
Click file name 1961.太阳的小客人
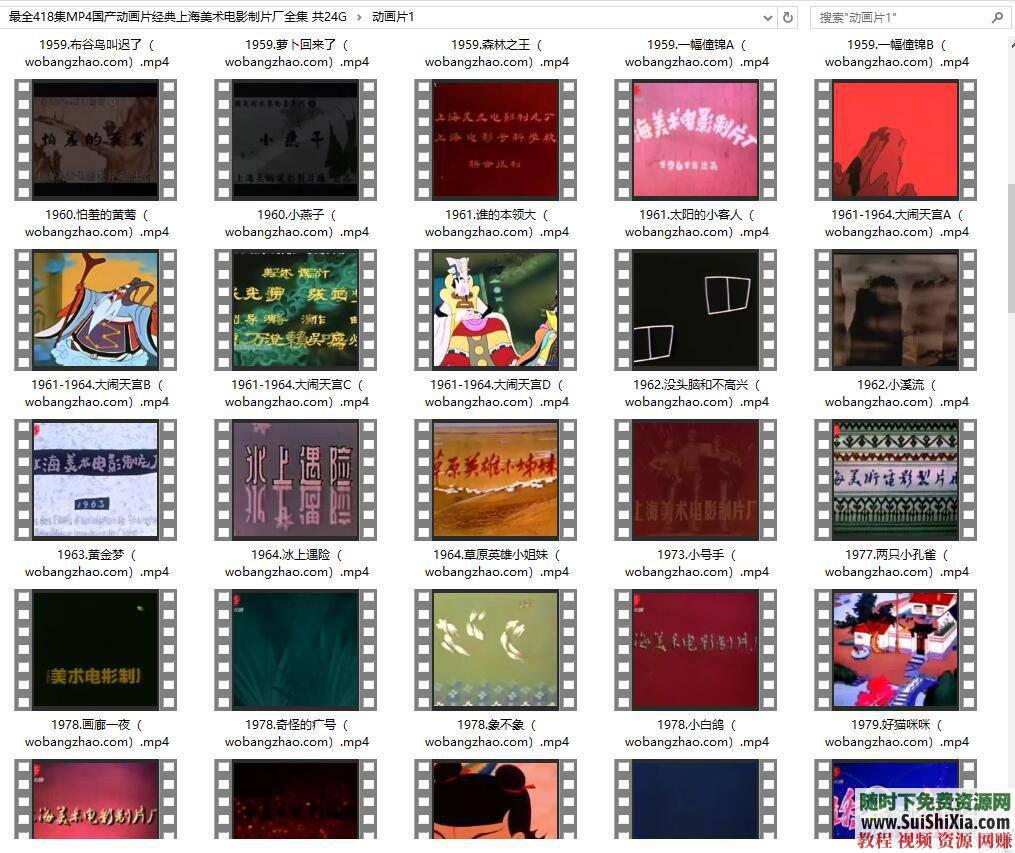click(x=697, y=223)
